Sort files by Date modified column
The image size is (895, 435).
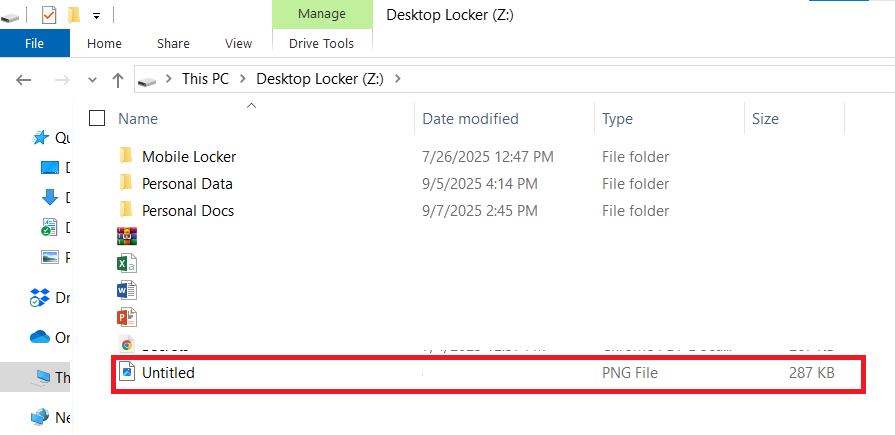(x=470, y=119)
